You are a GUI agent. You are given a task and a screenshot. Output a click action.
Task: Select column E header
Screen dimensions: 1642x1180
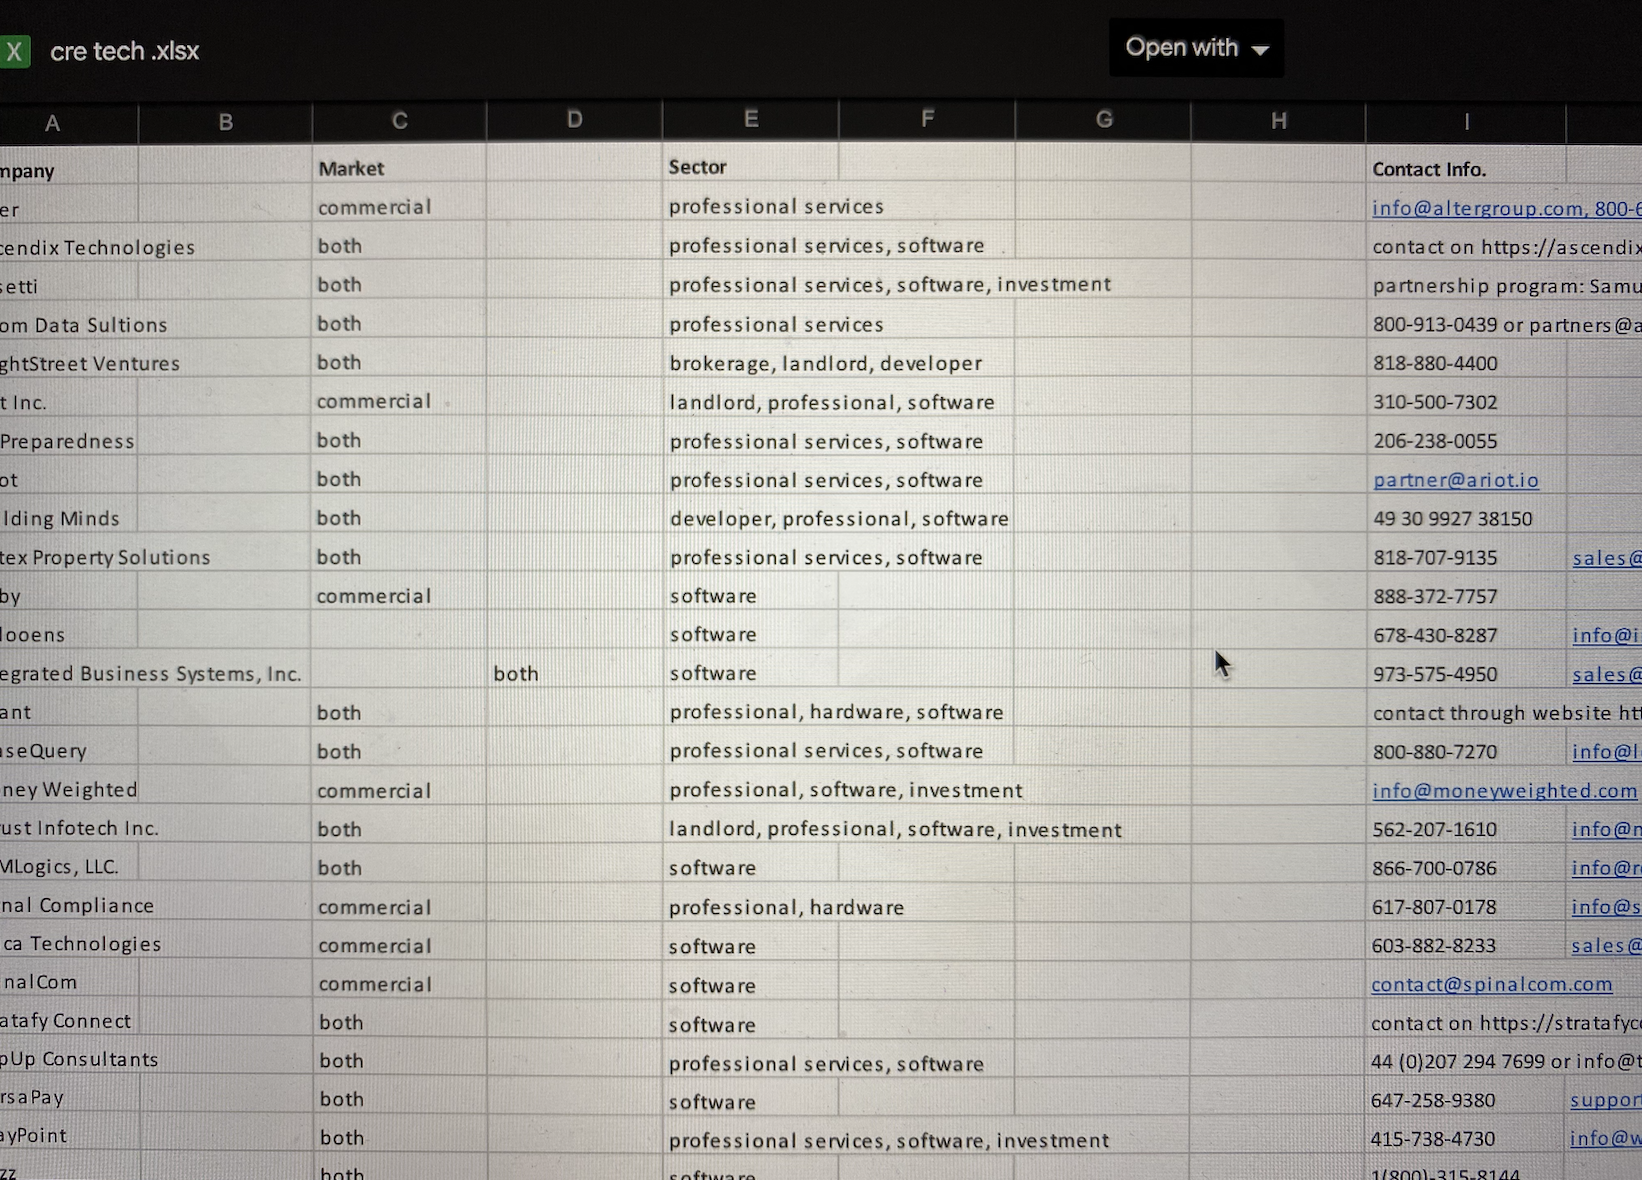[750, 119]
